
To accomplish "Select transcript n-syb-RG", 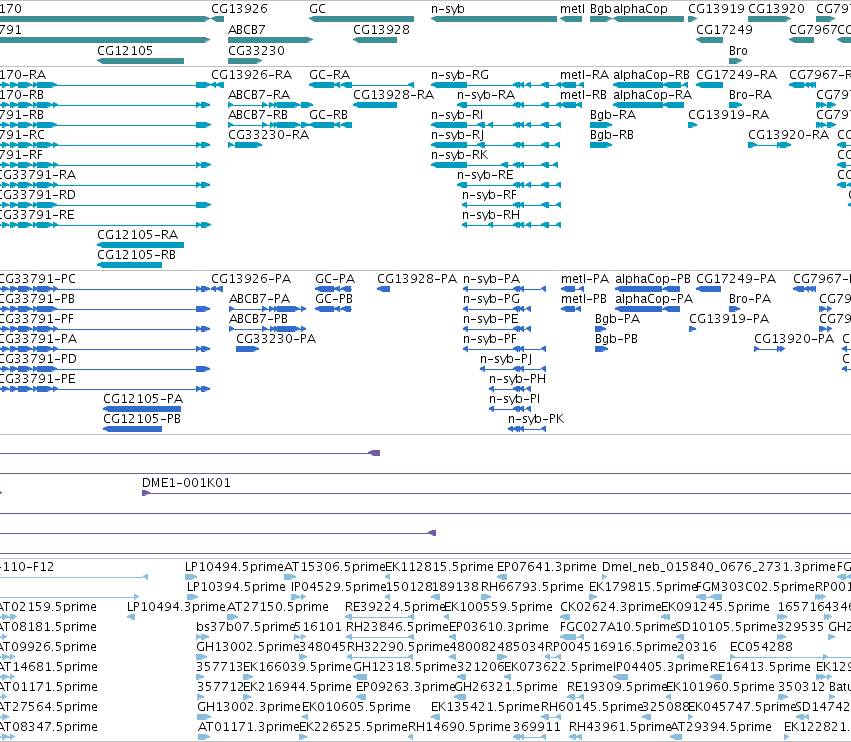I will [x=460, y=75].
